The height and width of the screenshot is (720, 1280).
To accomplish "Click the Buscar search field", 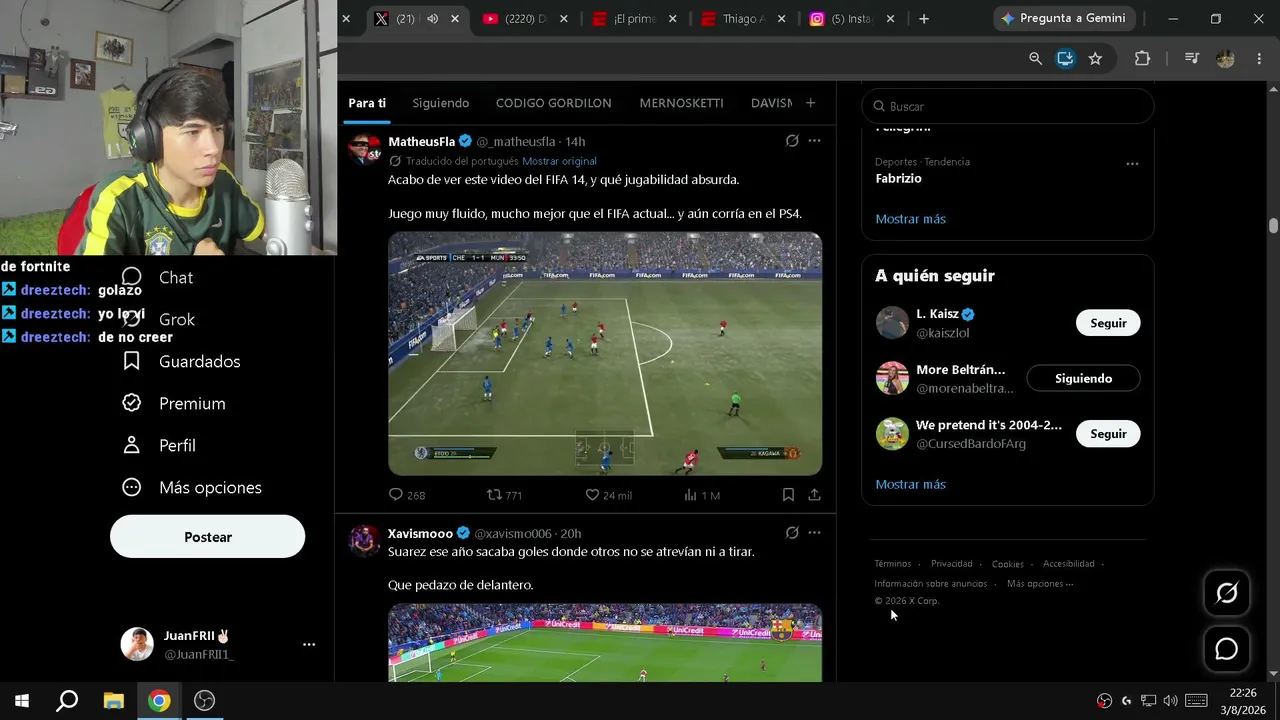I will [1007, 106].
